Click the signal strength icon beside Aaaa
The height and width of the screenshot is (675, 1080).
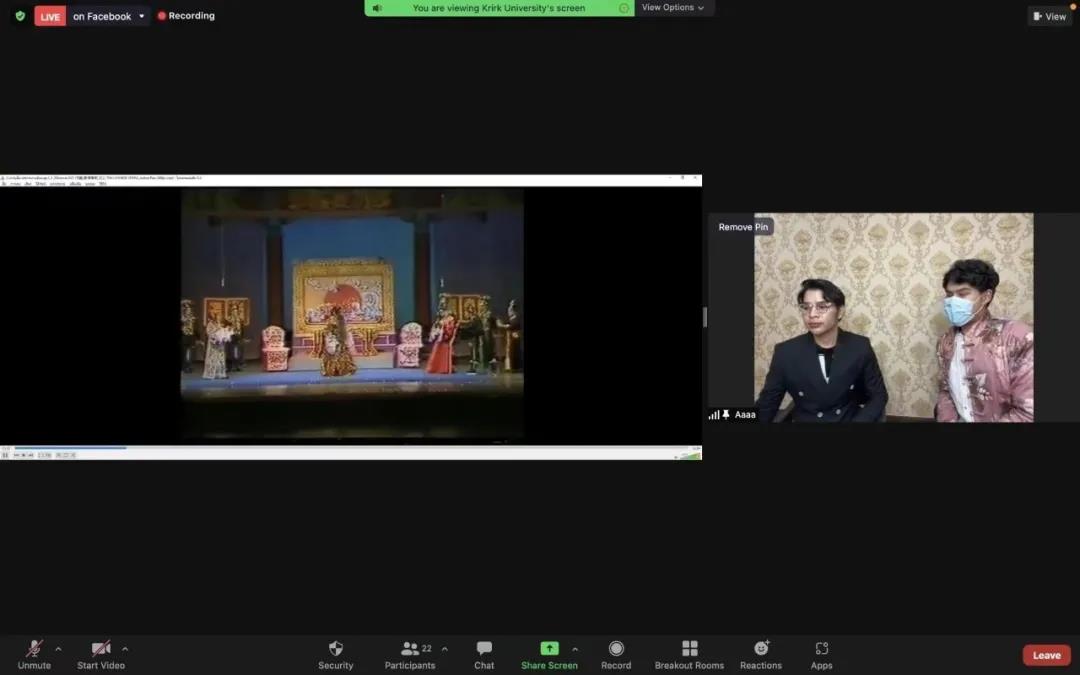click(x=714, y=415)
